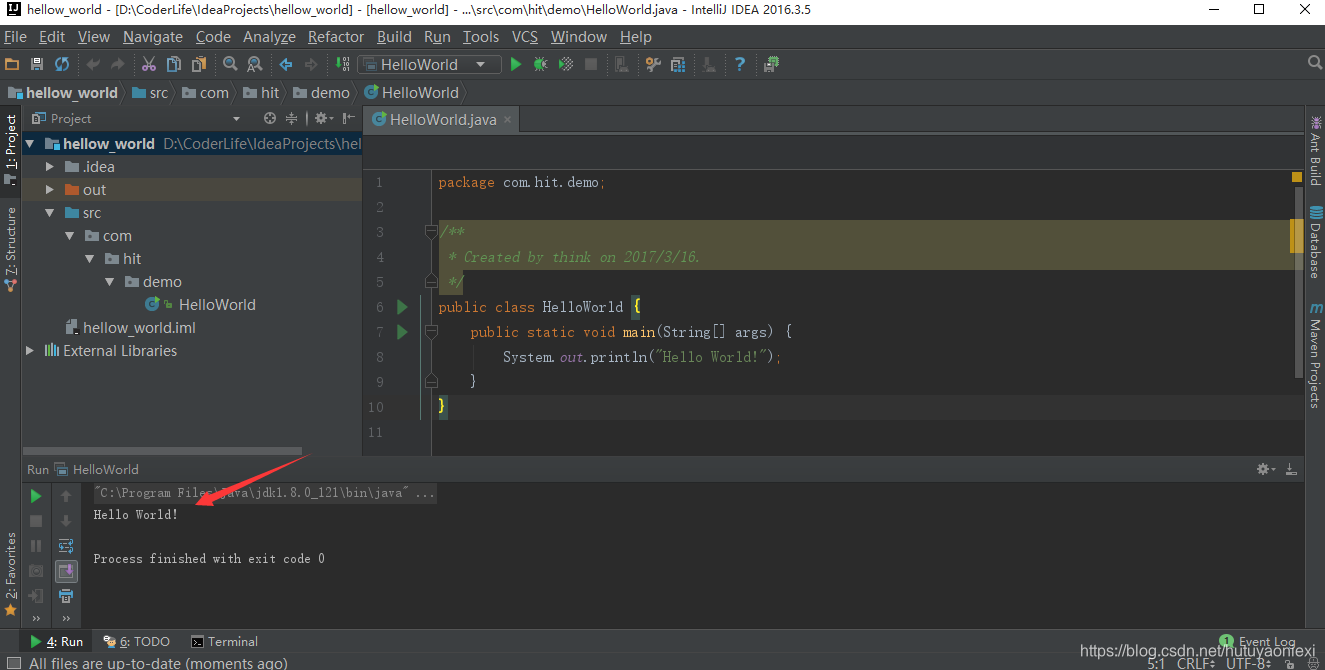Image resolution: width=1325 pixels, height=670 pixels.
Task: Click run gutter arrow beside main method
Action: [x=402, y=332]
